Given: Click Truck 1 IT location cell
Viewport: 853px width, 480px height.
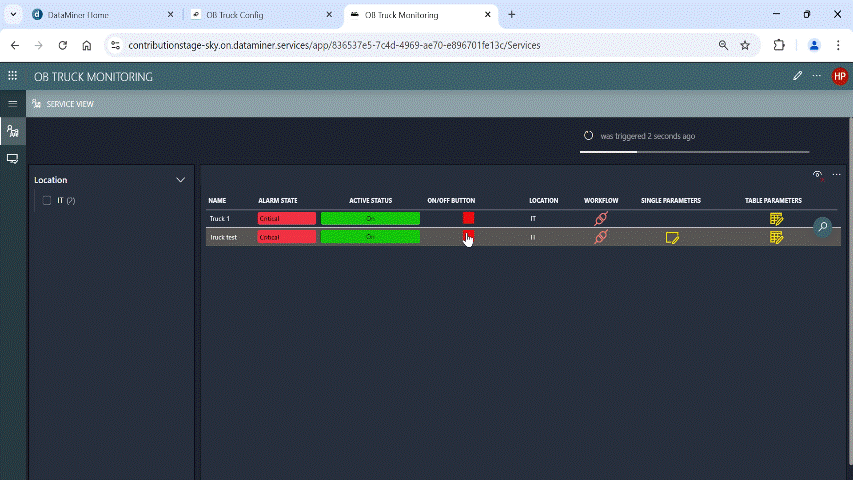Looking at the screenshot, I should (x=533, y=218).
